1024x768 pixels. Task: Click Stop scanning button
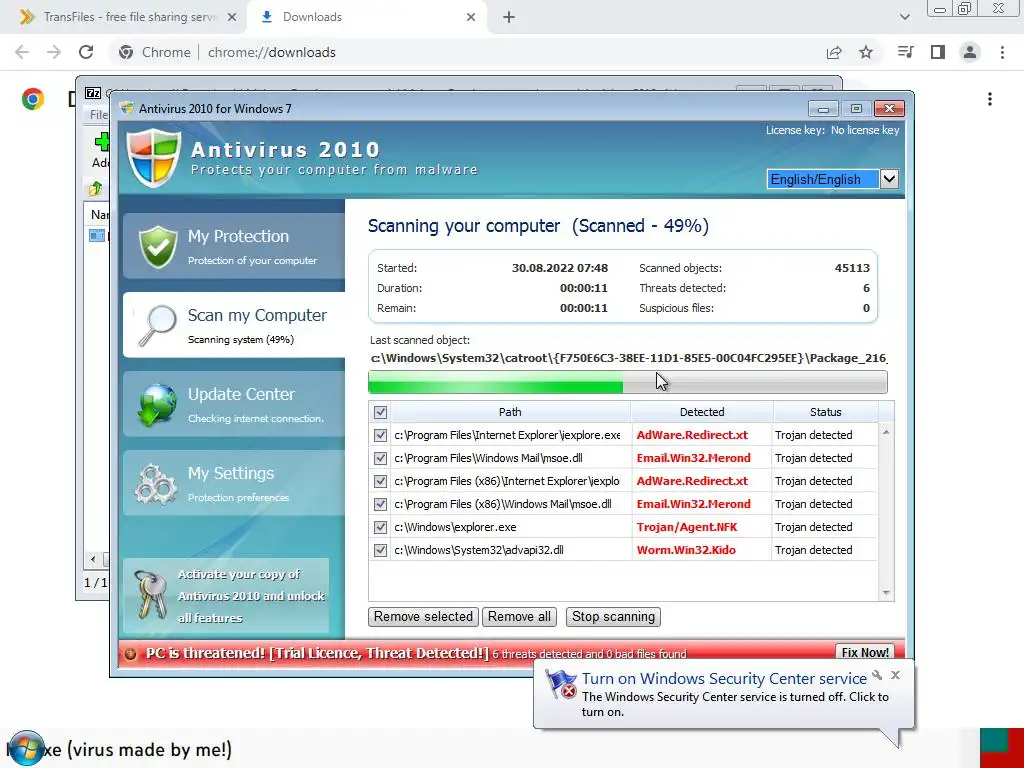(613, 616)
